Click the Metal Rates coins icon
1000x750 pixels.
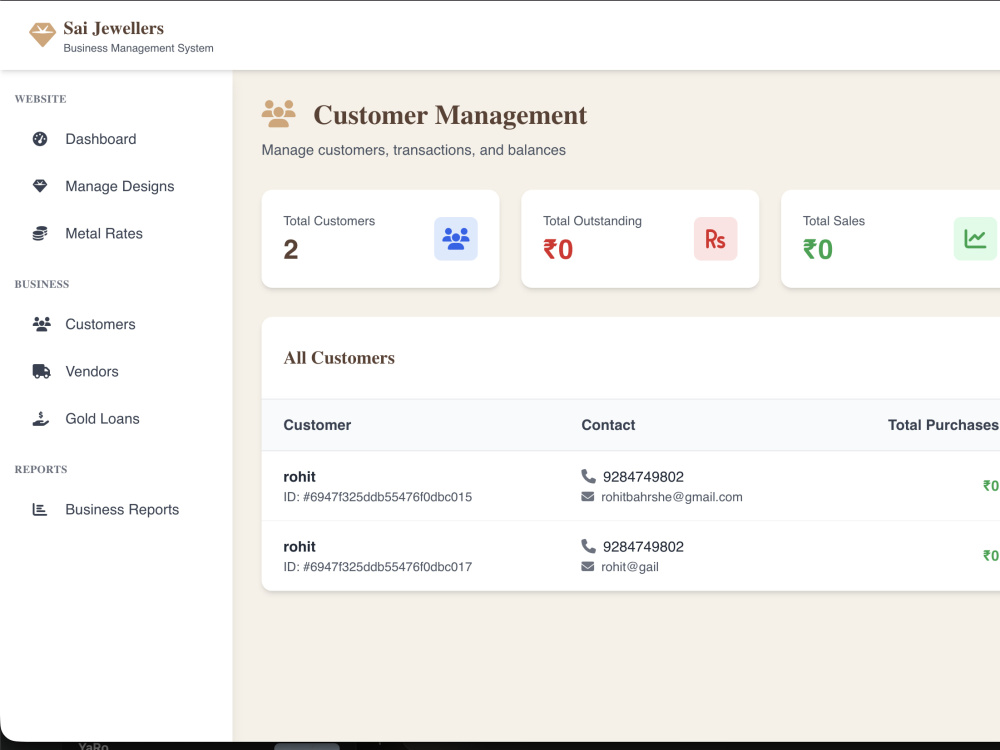40,233
